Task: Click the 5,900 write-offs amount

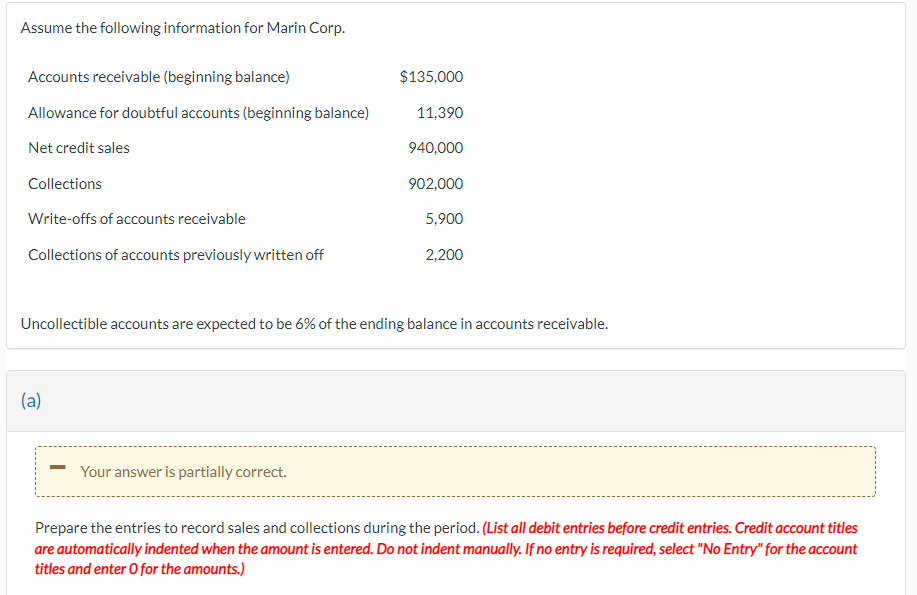Action: point(444,219)
